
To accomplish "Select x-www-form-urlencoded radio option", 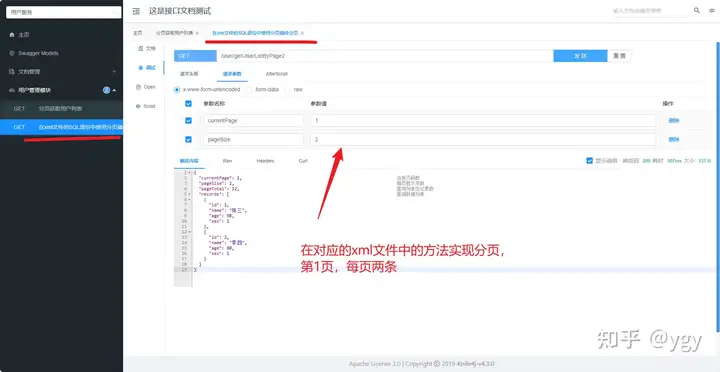I will (x=177, y=90).
